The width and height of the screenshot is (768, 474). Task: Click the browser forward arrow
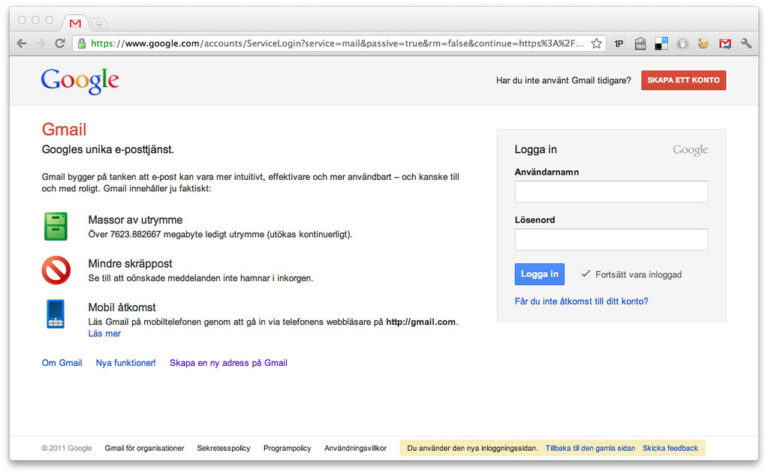(41, 43)
